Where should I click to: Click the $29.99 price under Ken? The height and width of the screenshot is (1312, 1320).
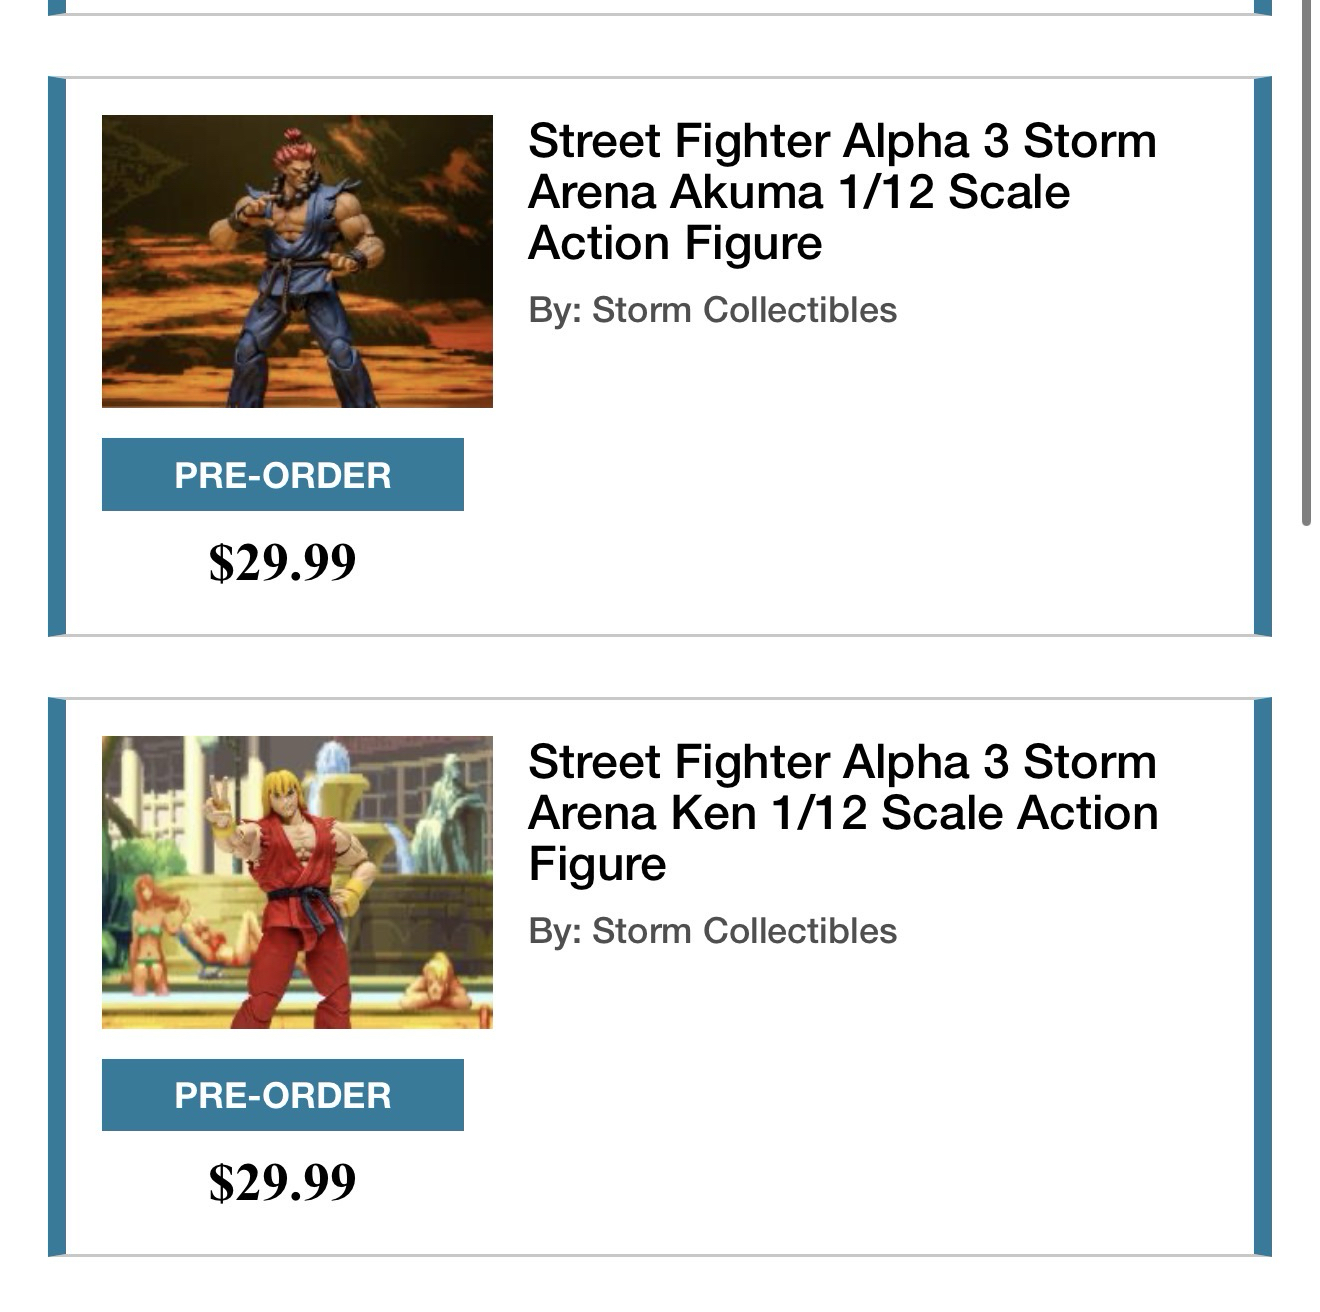click(x=282, y=1182)
